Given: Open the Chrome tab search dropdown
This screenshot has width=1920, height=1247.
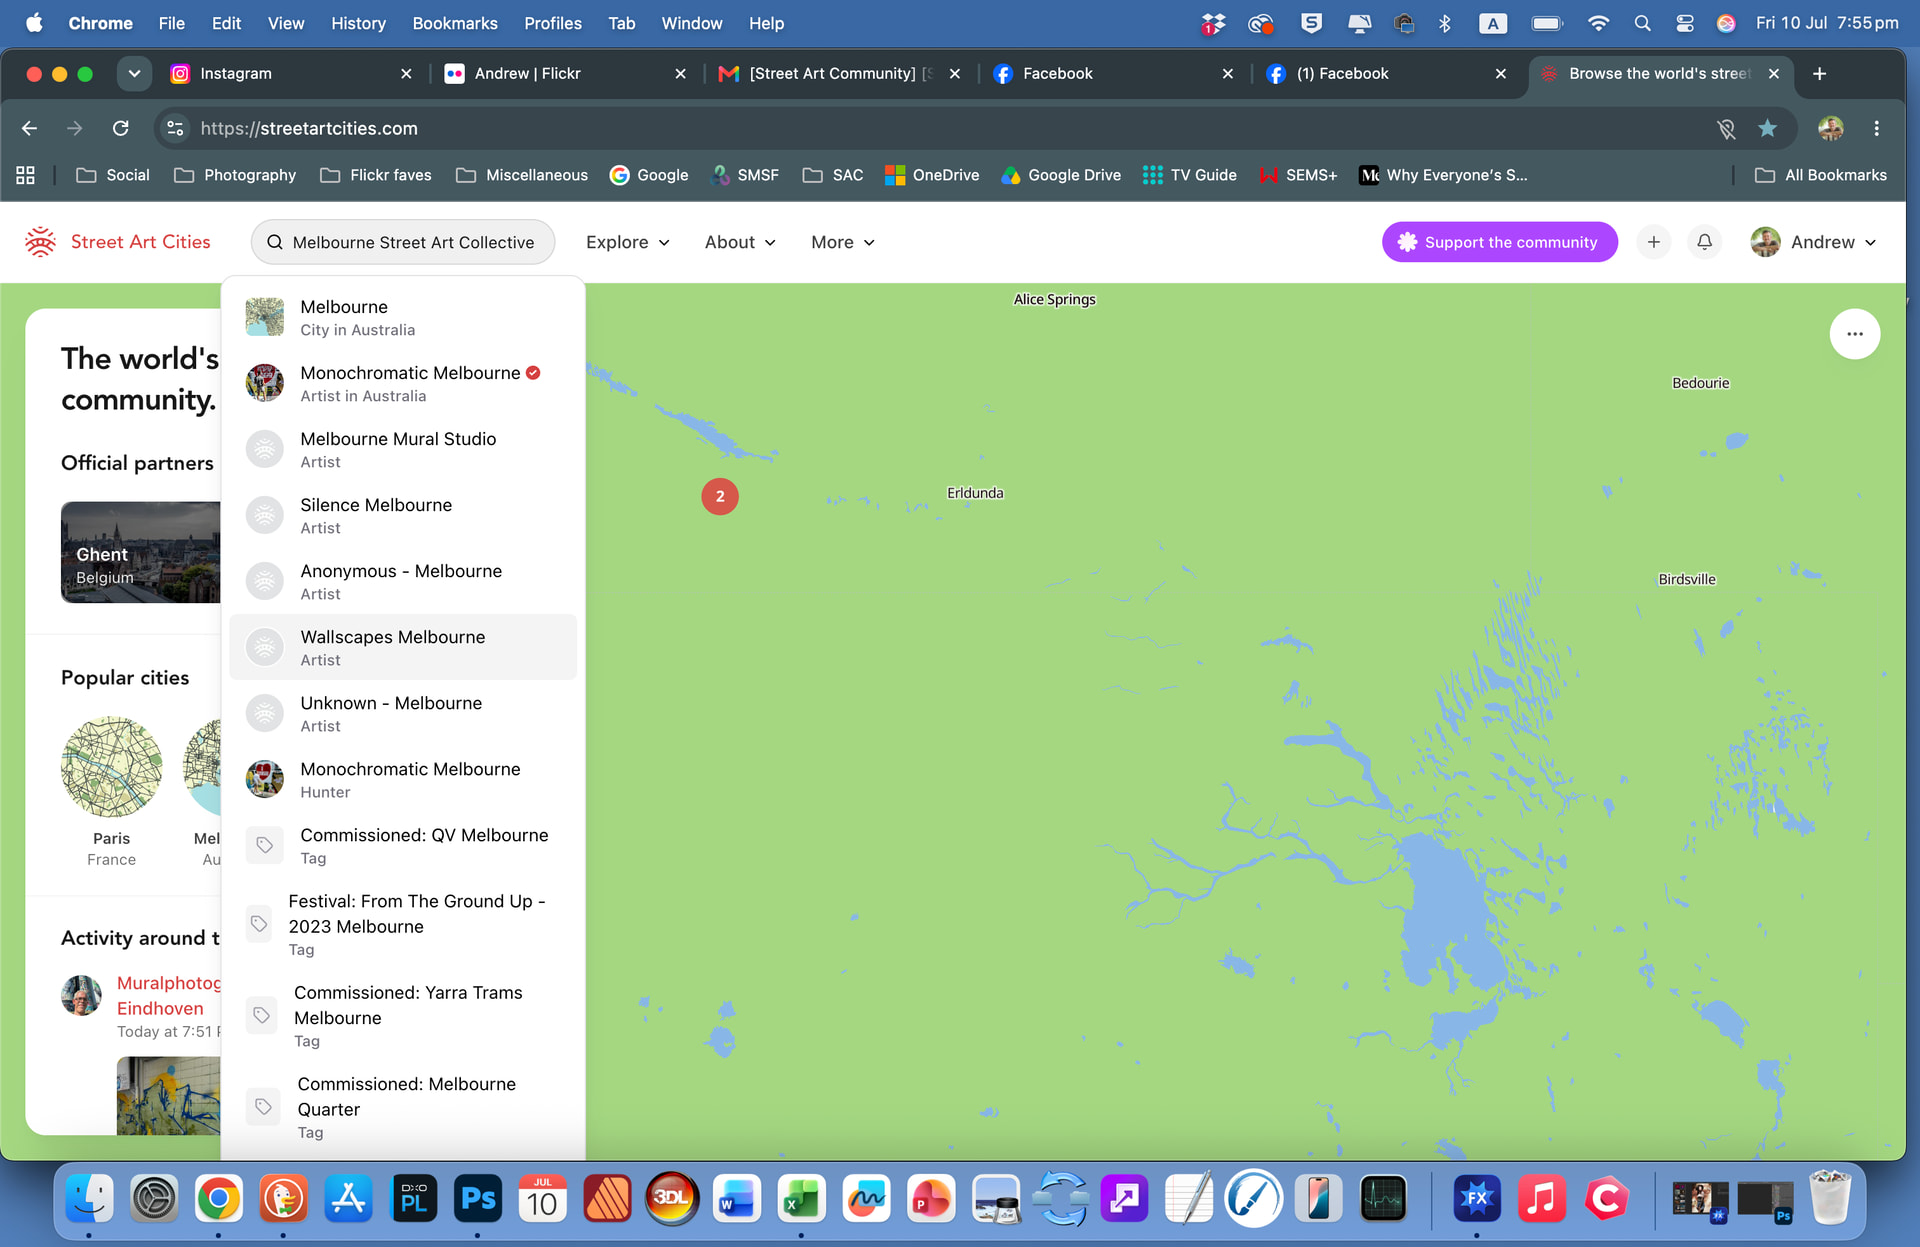Looking at the screenshot, I should 134,73.
